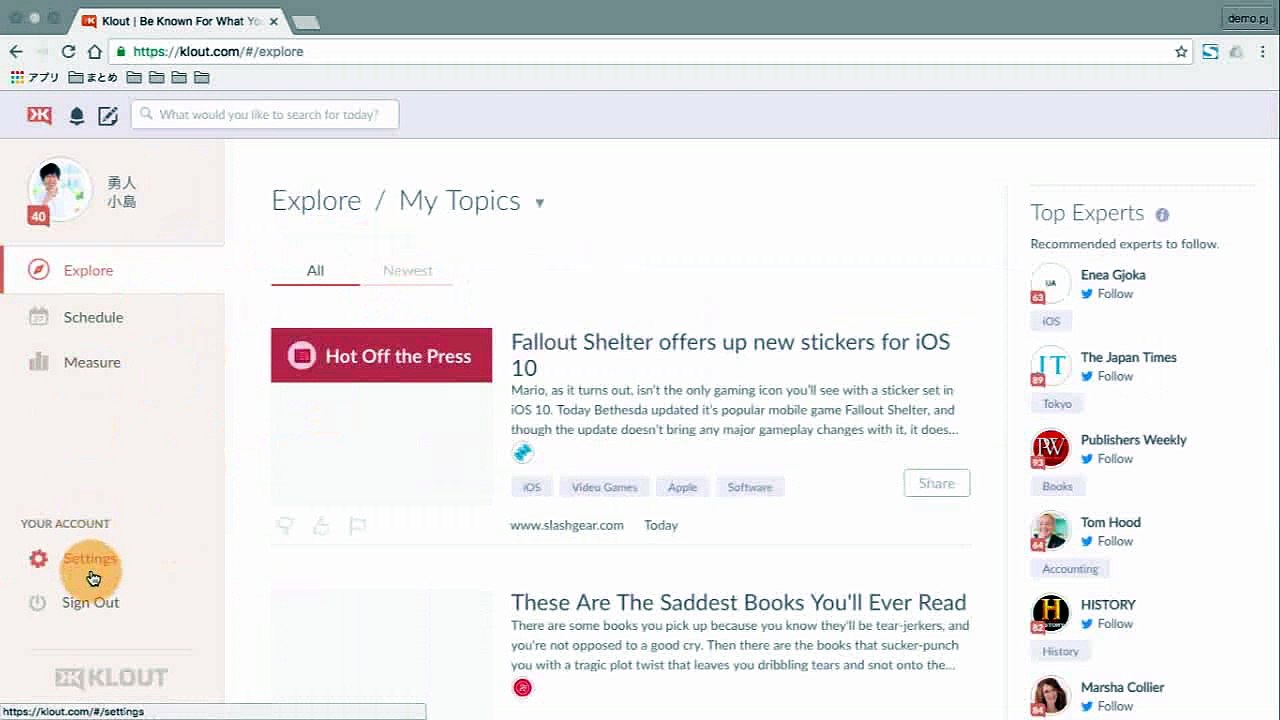This screenshot has width=1280, height=720.
Task: Open the Fallout Shelter article title
Action: 730,354
